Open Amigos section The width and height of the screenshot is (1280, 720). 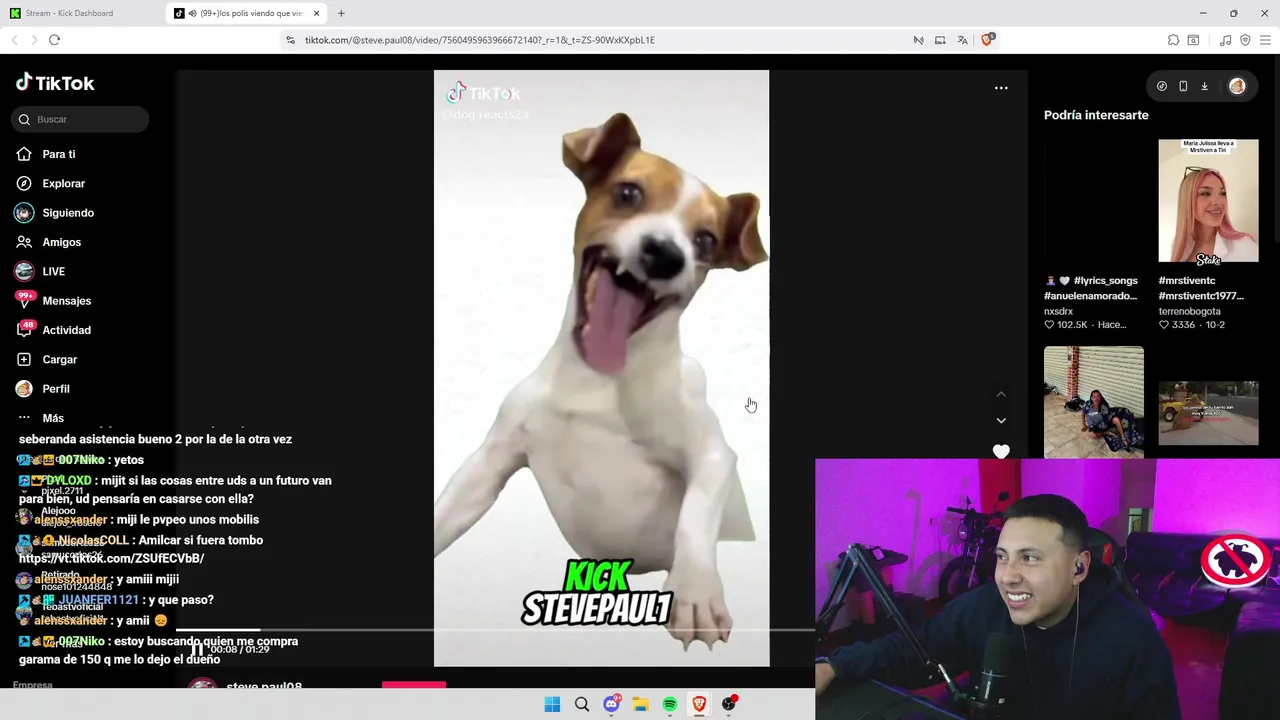click(x=62, y=242)
